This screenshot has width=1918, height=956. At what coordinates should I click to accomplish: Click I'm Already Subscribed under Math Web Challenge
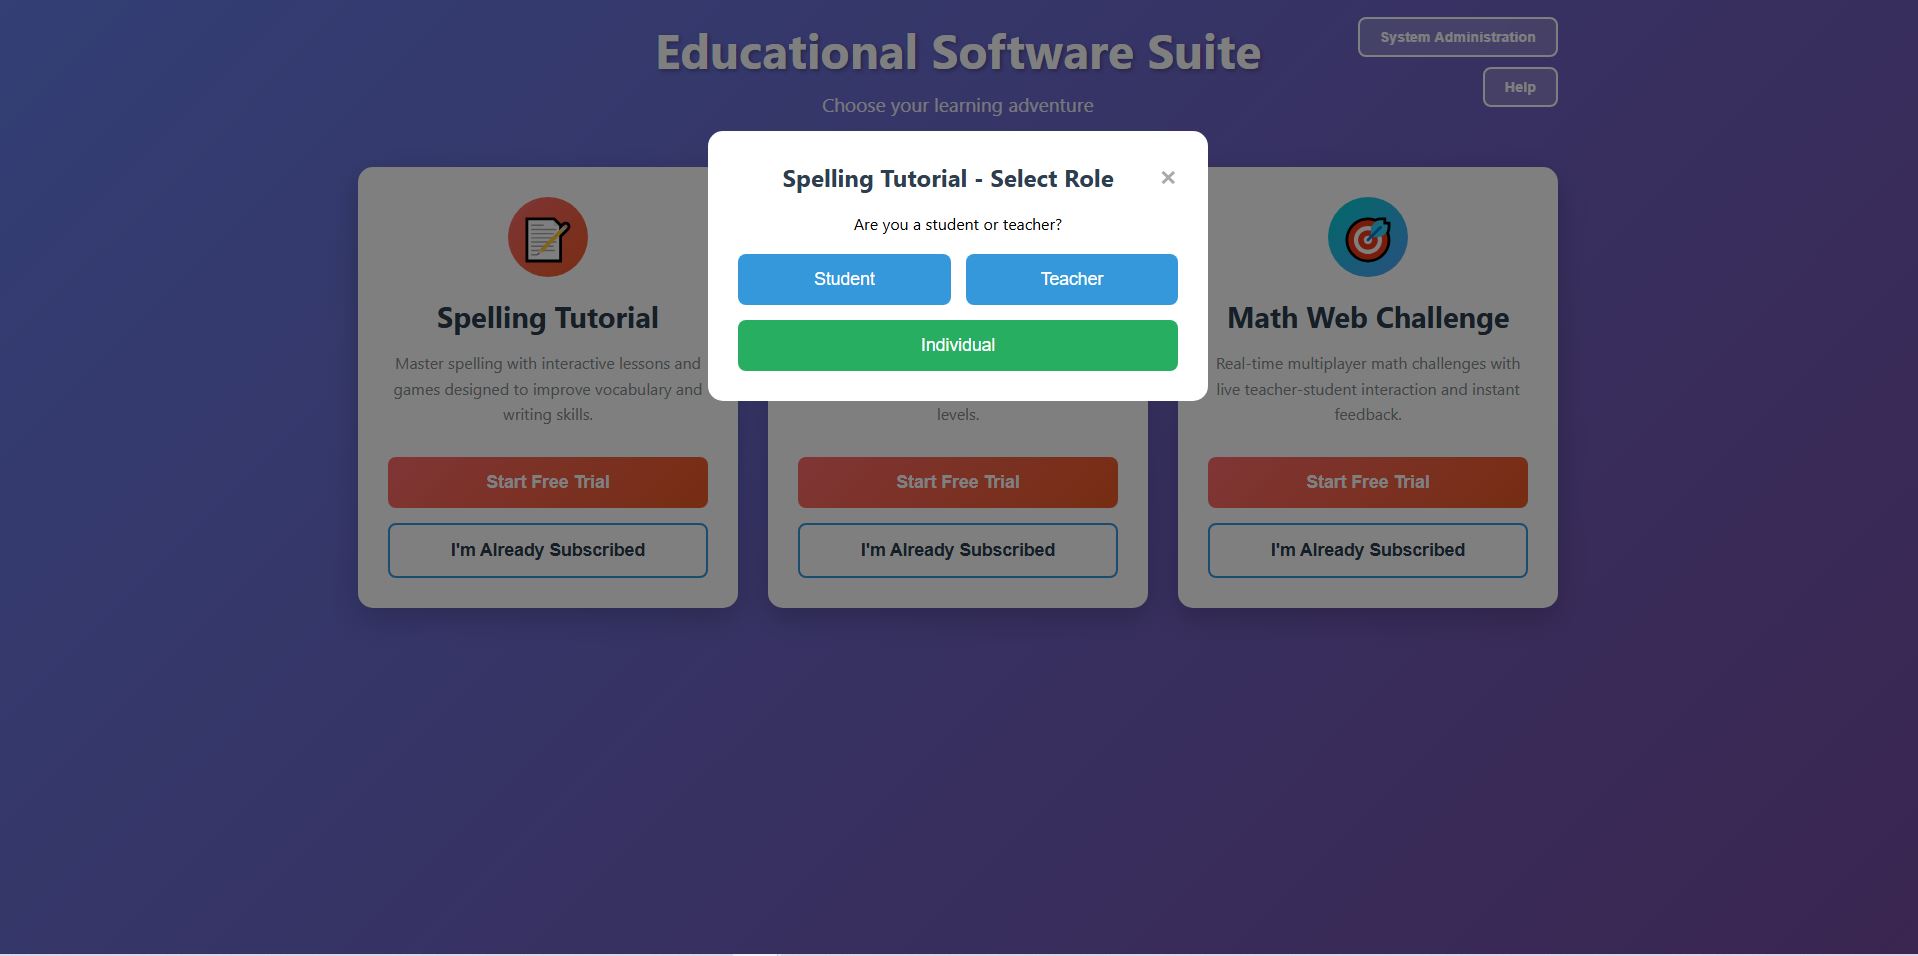[x=1367, y=550]
